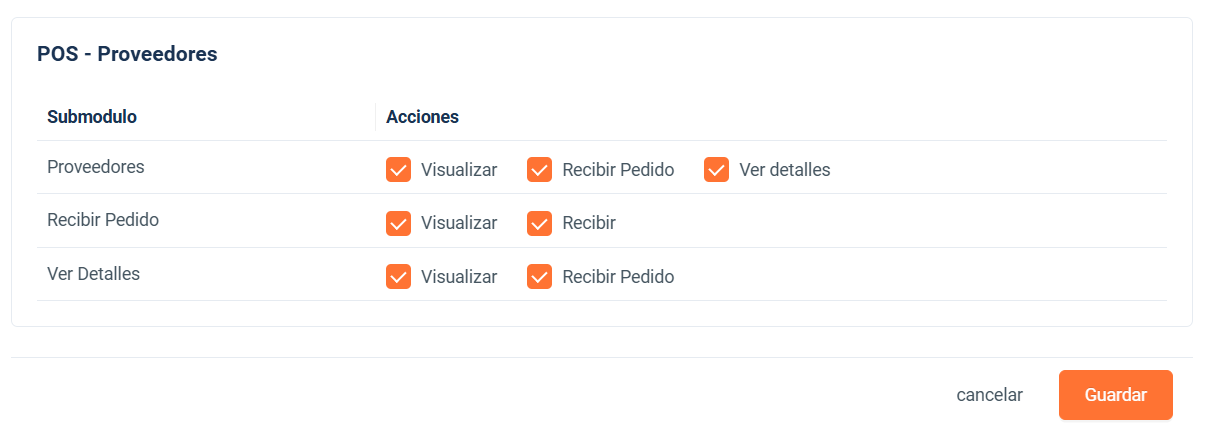Viewport: 1206px width, 448px height.
Task: Click the Submodulo column header
Action: [92, 117]
